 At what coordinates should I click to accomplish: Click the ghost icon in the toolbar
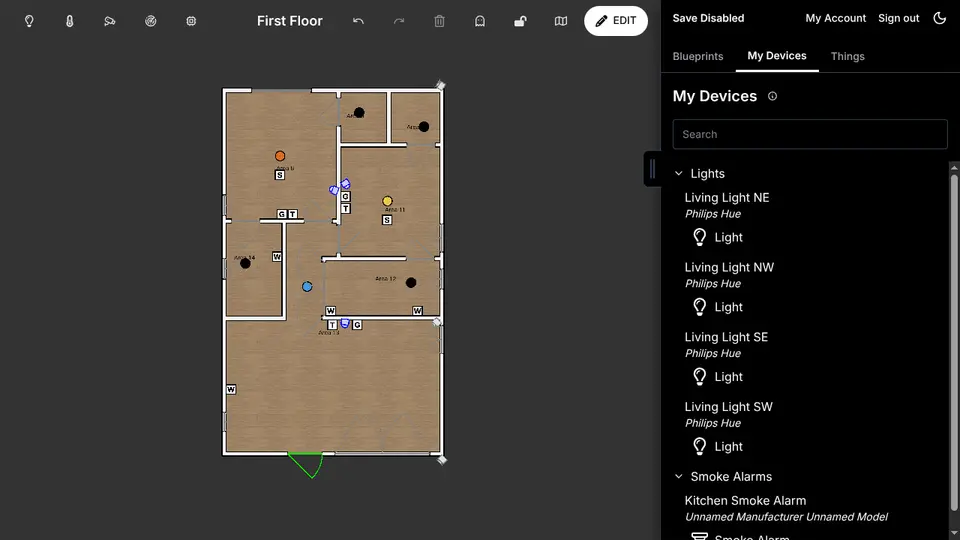480,21
